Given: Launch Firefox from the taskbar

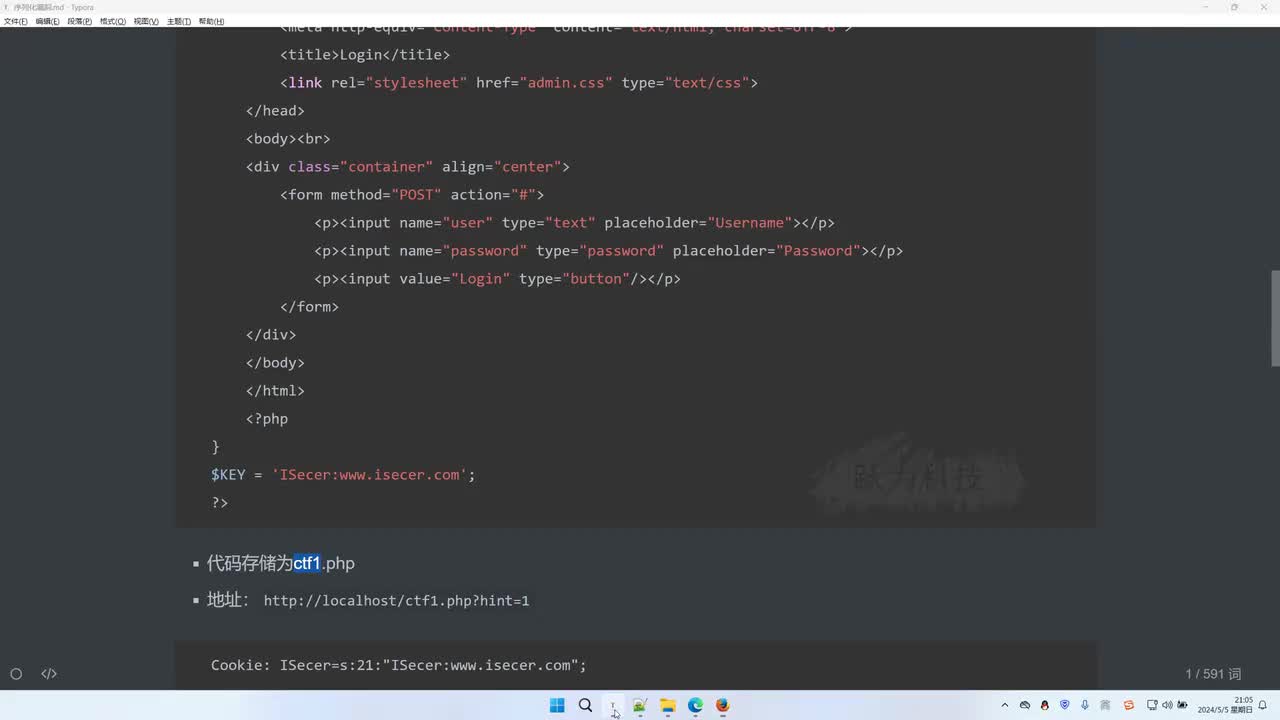Looking at the screenshot, I should pos(722,705).
